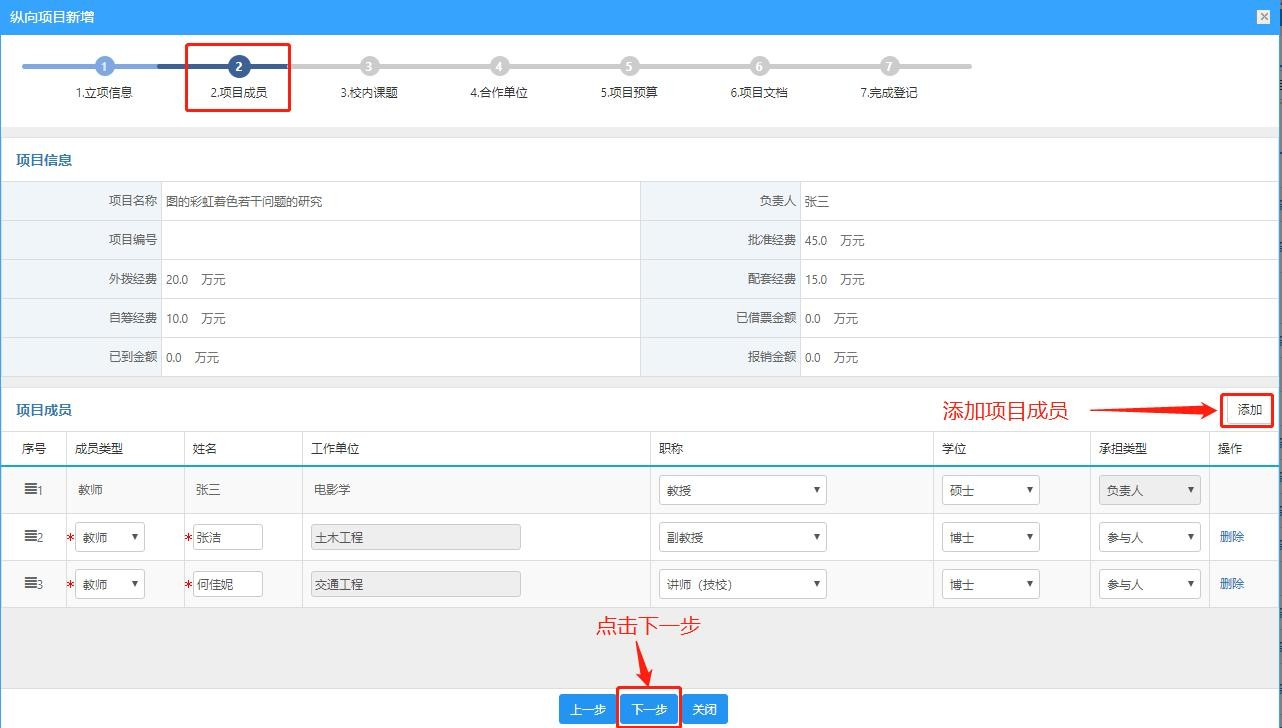
Task: Switch to 6.项目文档 step tab
Action: point(759,92)
